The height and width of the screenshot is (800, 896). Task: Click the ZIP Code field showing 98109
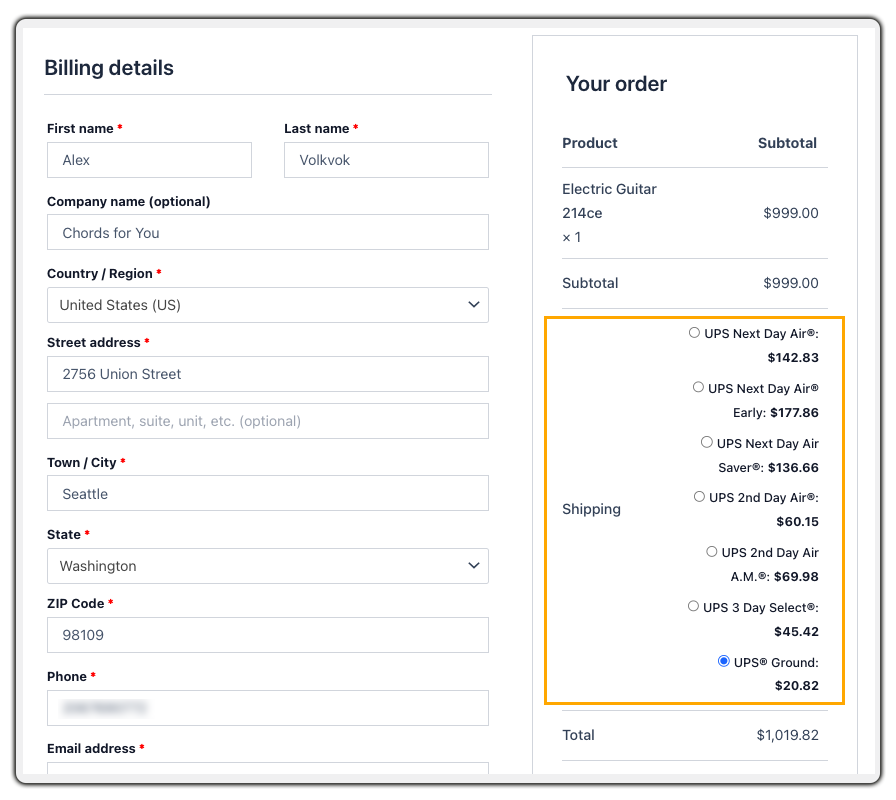tap(267, 635)
